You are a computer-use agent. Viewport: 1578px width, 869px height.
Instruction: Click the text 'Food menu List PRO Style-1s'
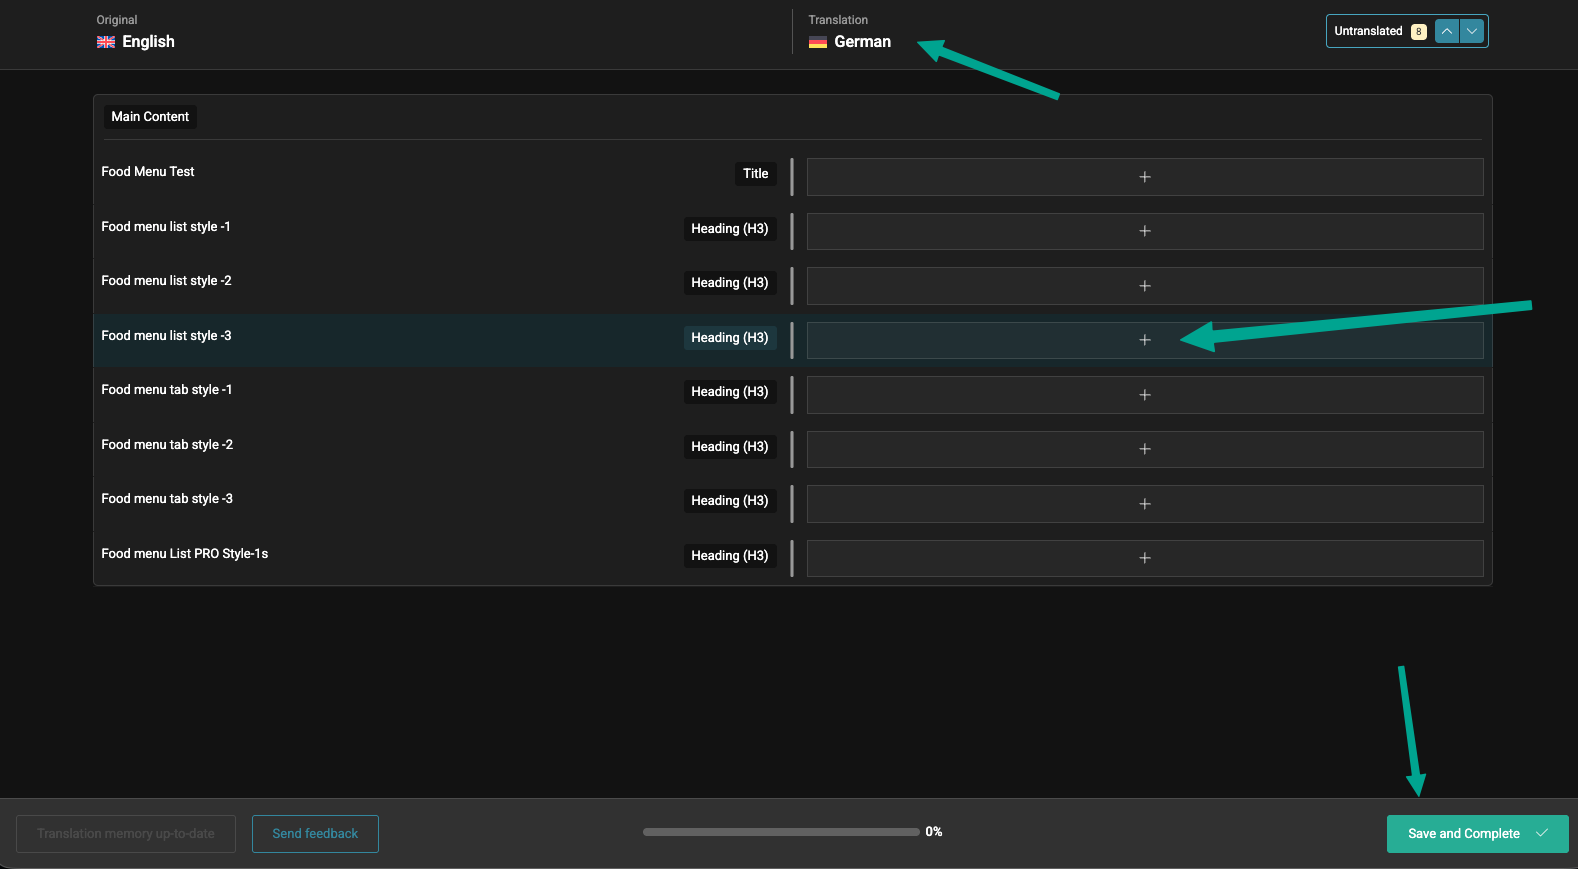[185, 554]
